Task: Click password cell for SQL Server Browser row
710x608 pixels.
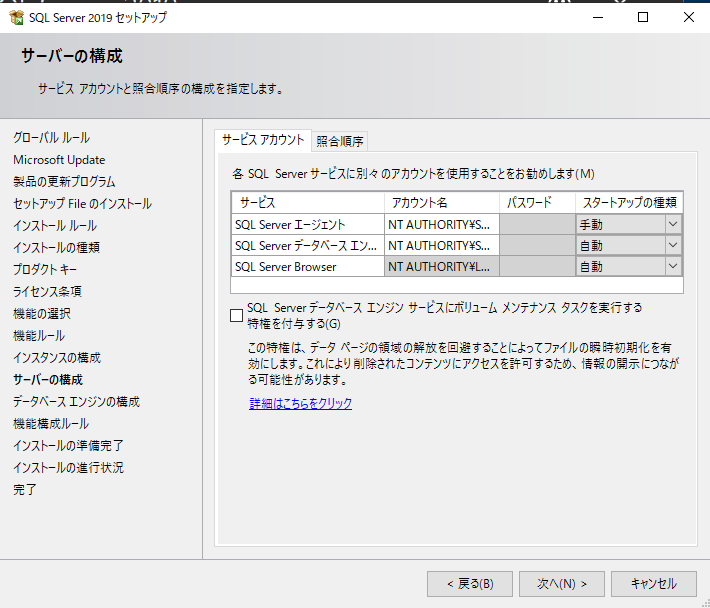Action: click(x=537, y=267)
